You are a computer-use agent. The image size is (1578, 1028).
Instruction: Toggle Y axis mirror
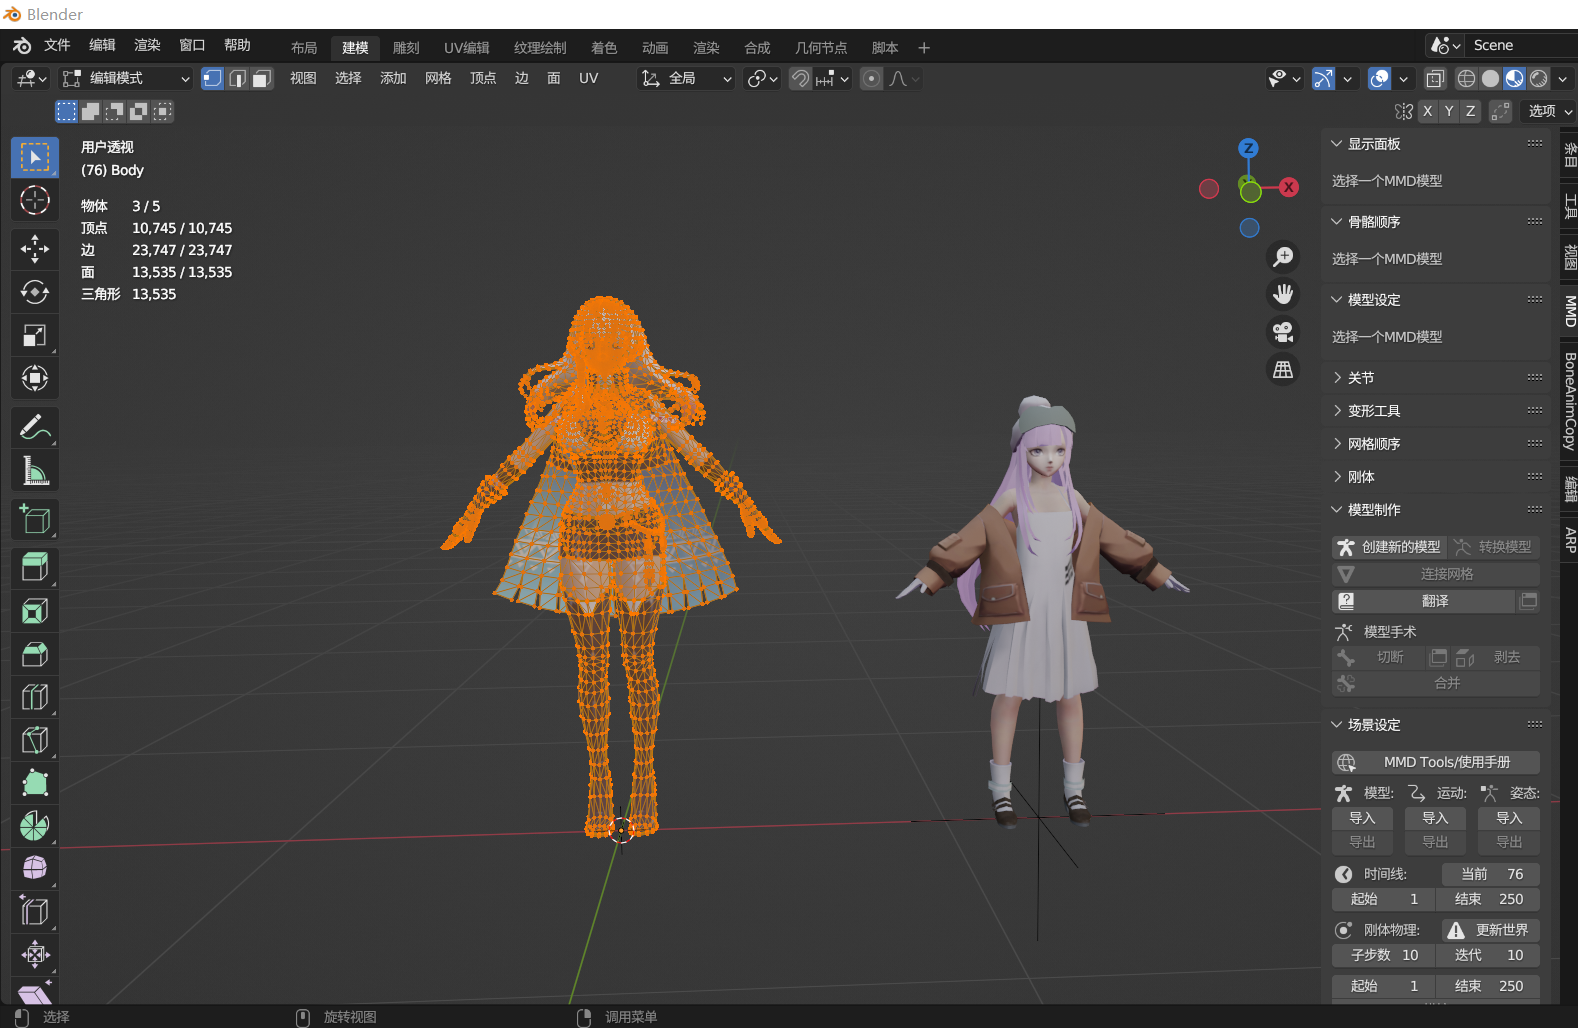pos(1449,111)
